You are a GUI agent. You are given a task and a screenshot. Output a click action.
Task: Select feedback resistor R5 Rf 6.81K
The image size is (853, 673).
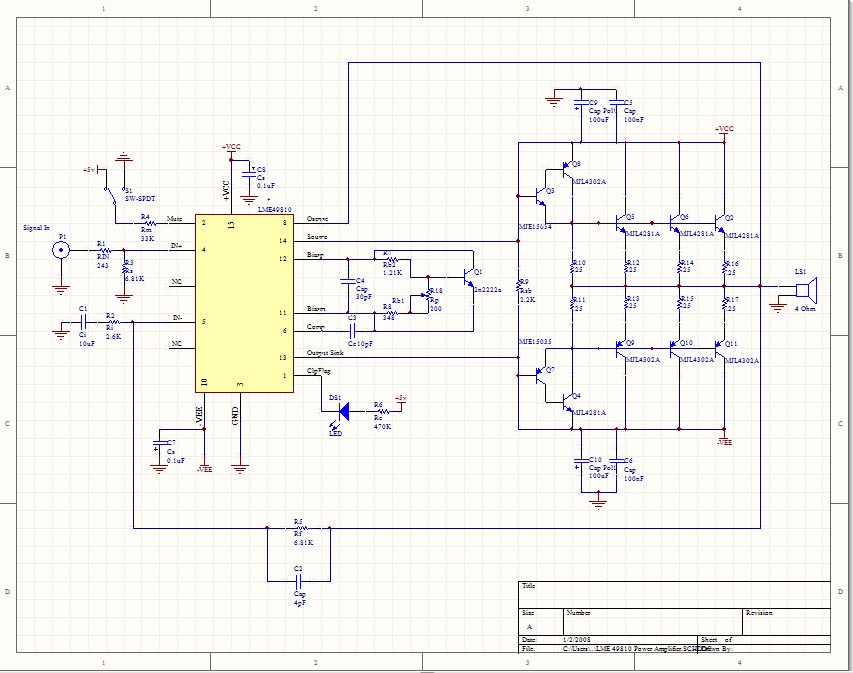(300, 528)
